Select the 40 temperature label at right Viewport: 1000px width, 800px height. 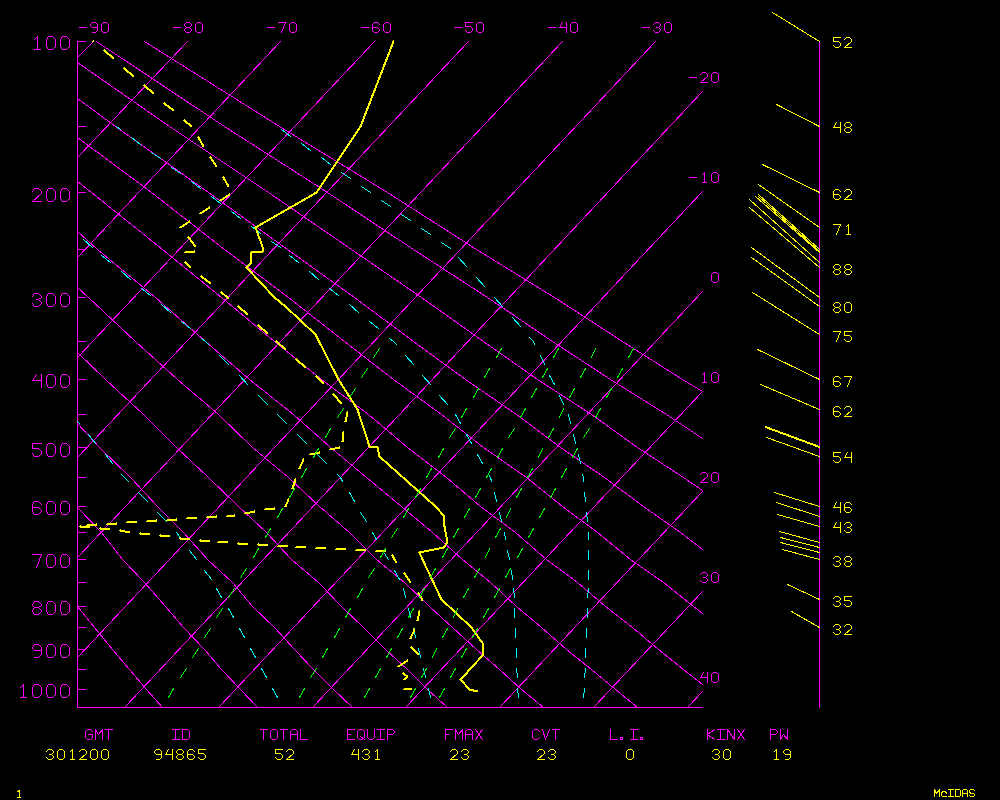pyautogui.click(x=710, y=678)
